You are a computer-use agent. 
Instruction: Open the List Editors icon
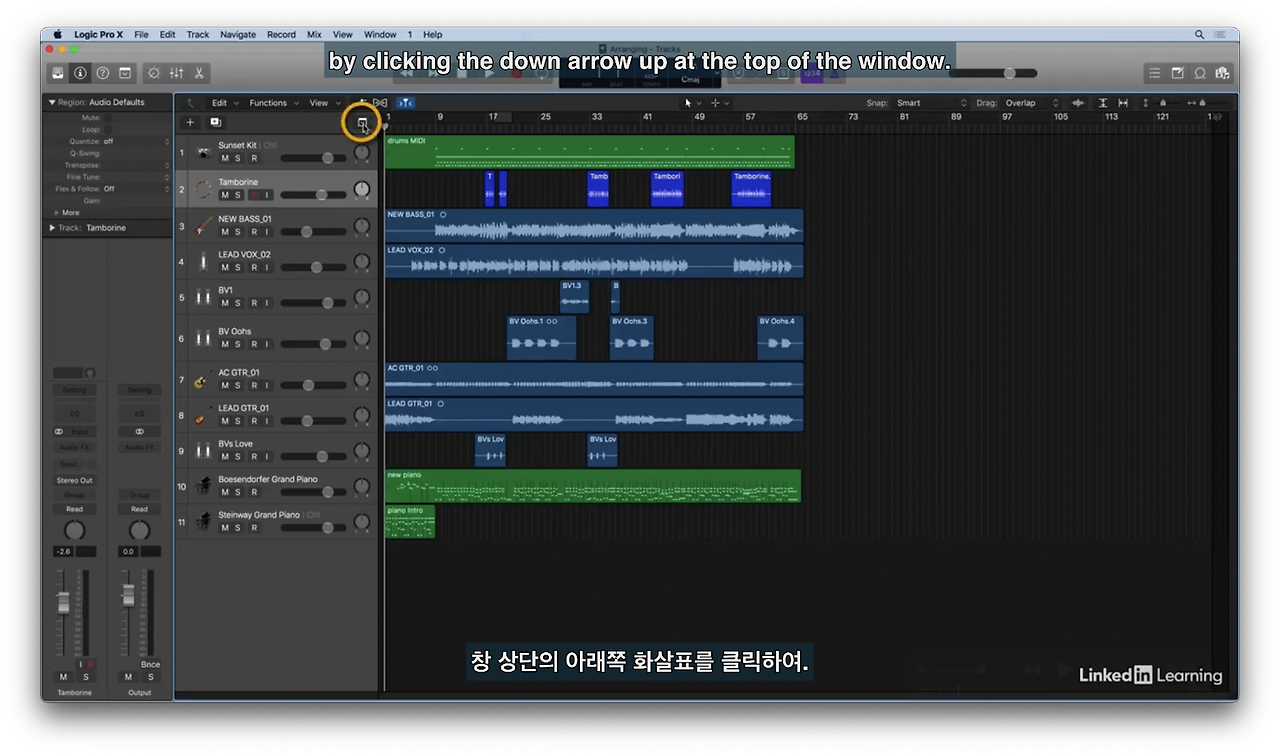(x=1154, y=73)
